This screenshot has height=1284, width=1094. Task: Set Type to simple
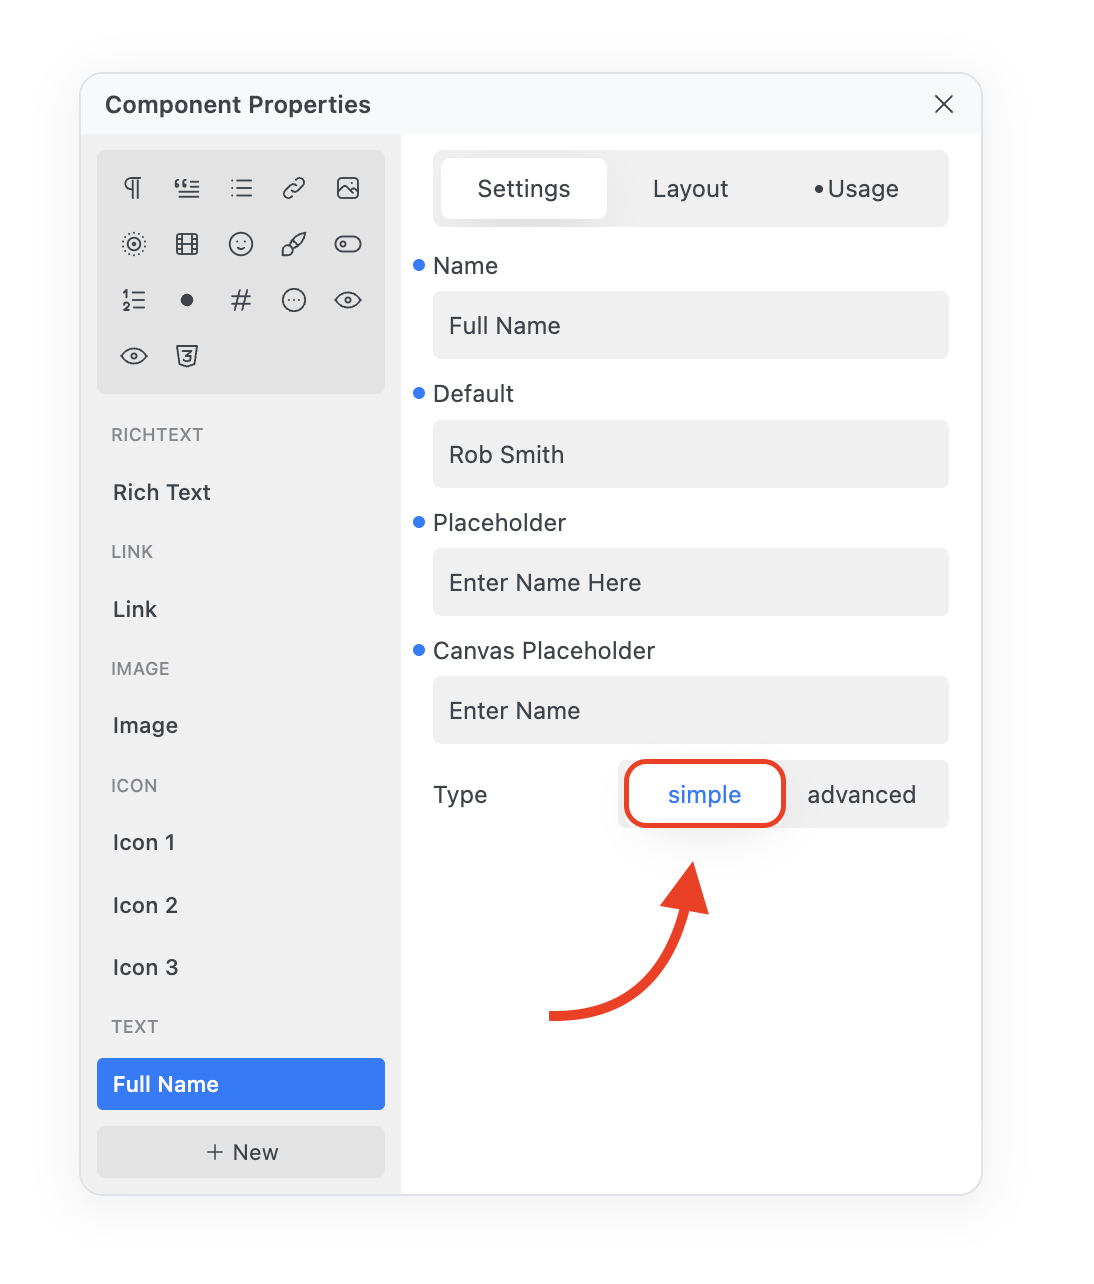[704, 794]
